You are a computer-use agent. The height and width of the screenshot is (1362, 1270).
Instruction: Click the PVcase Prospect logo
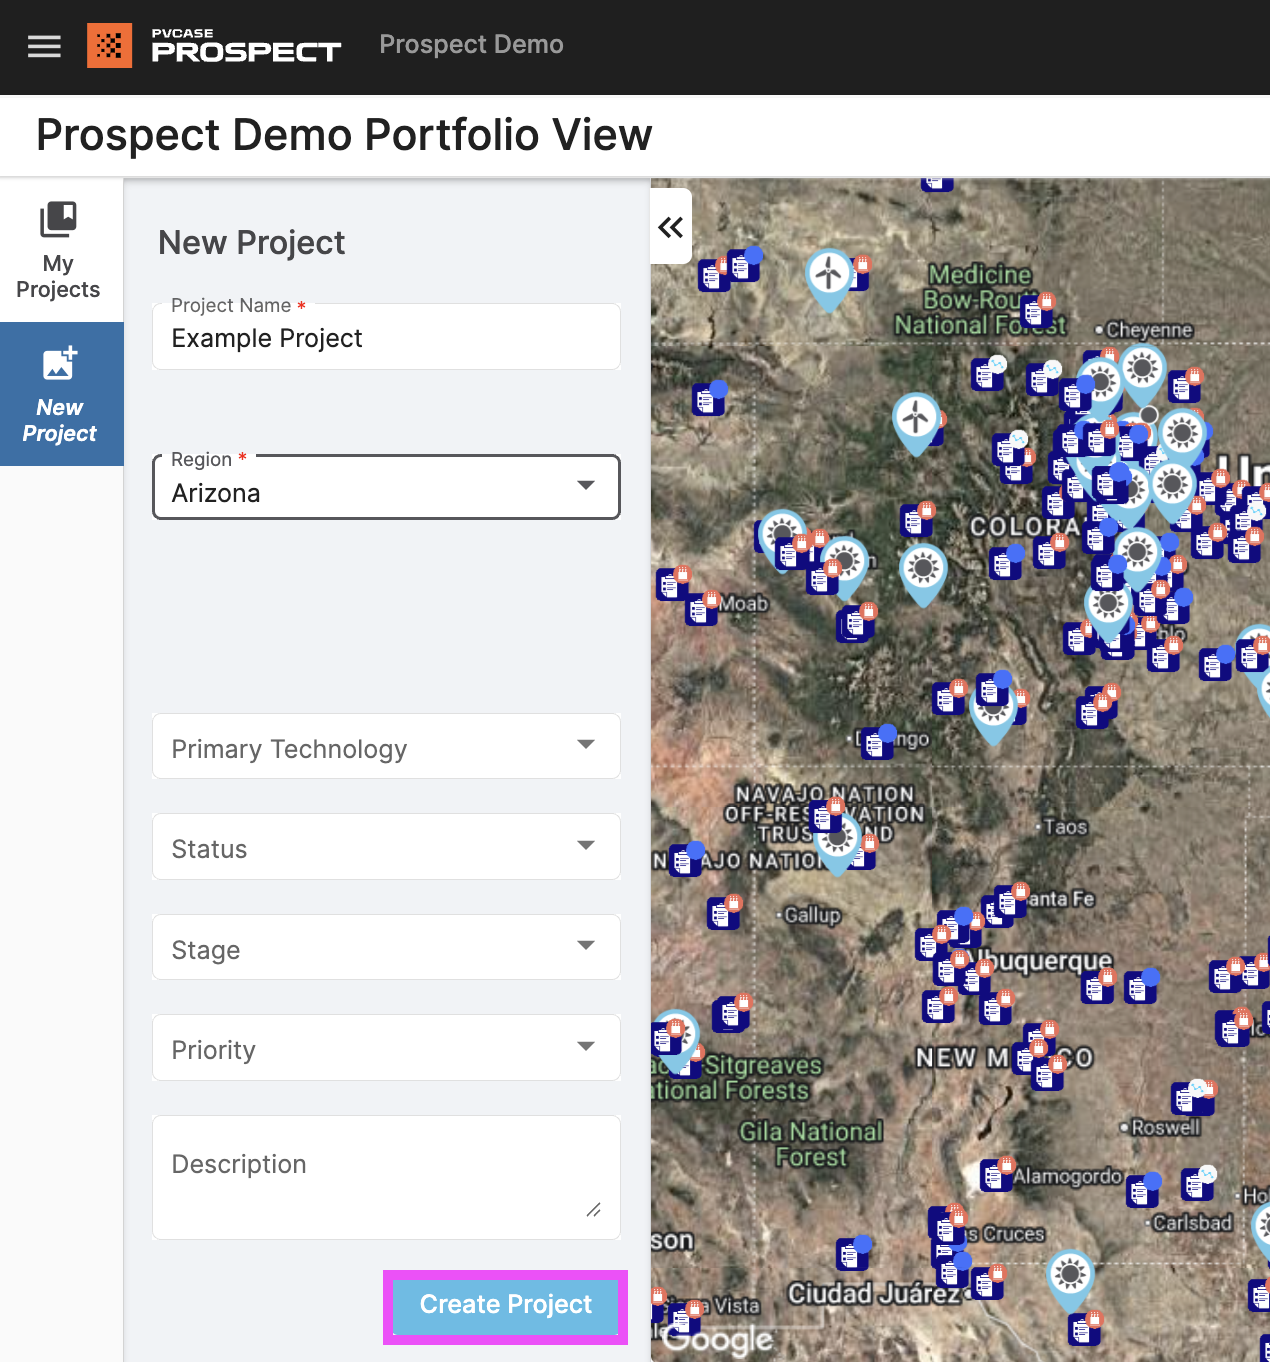pyautogui.click(x=213, y=45)
